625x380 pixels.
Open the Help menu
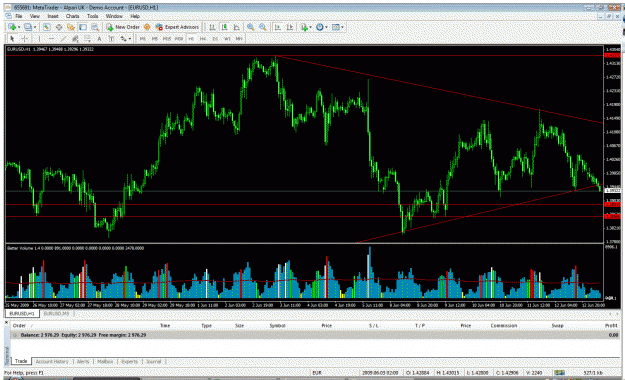point(135,16)
